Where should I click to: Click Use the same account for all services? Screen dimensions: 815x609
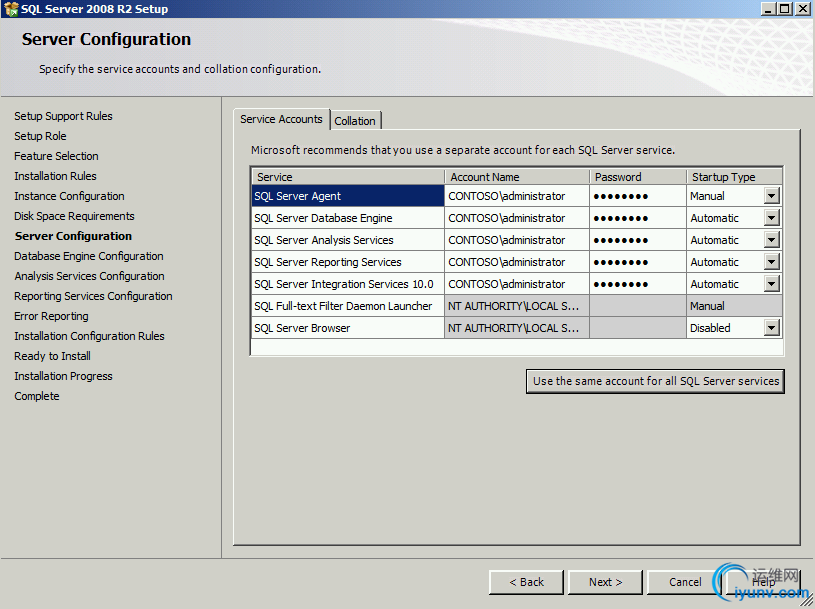655,381
